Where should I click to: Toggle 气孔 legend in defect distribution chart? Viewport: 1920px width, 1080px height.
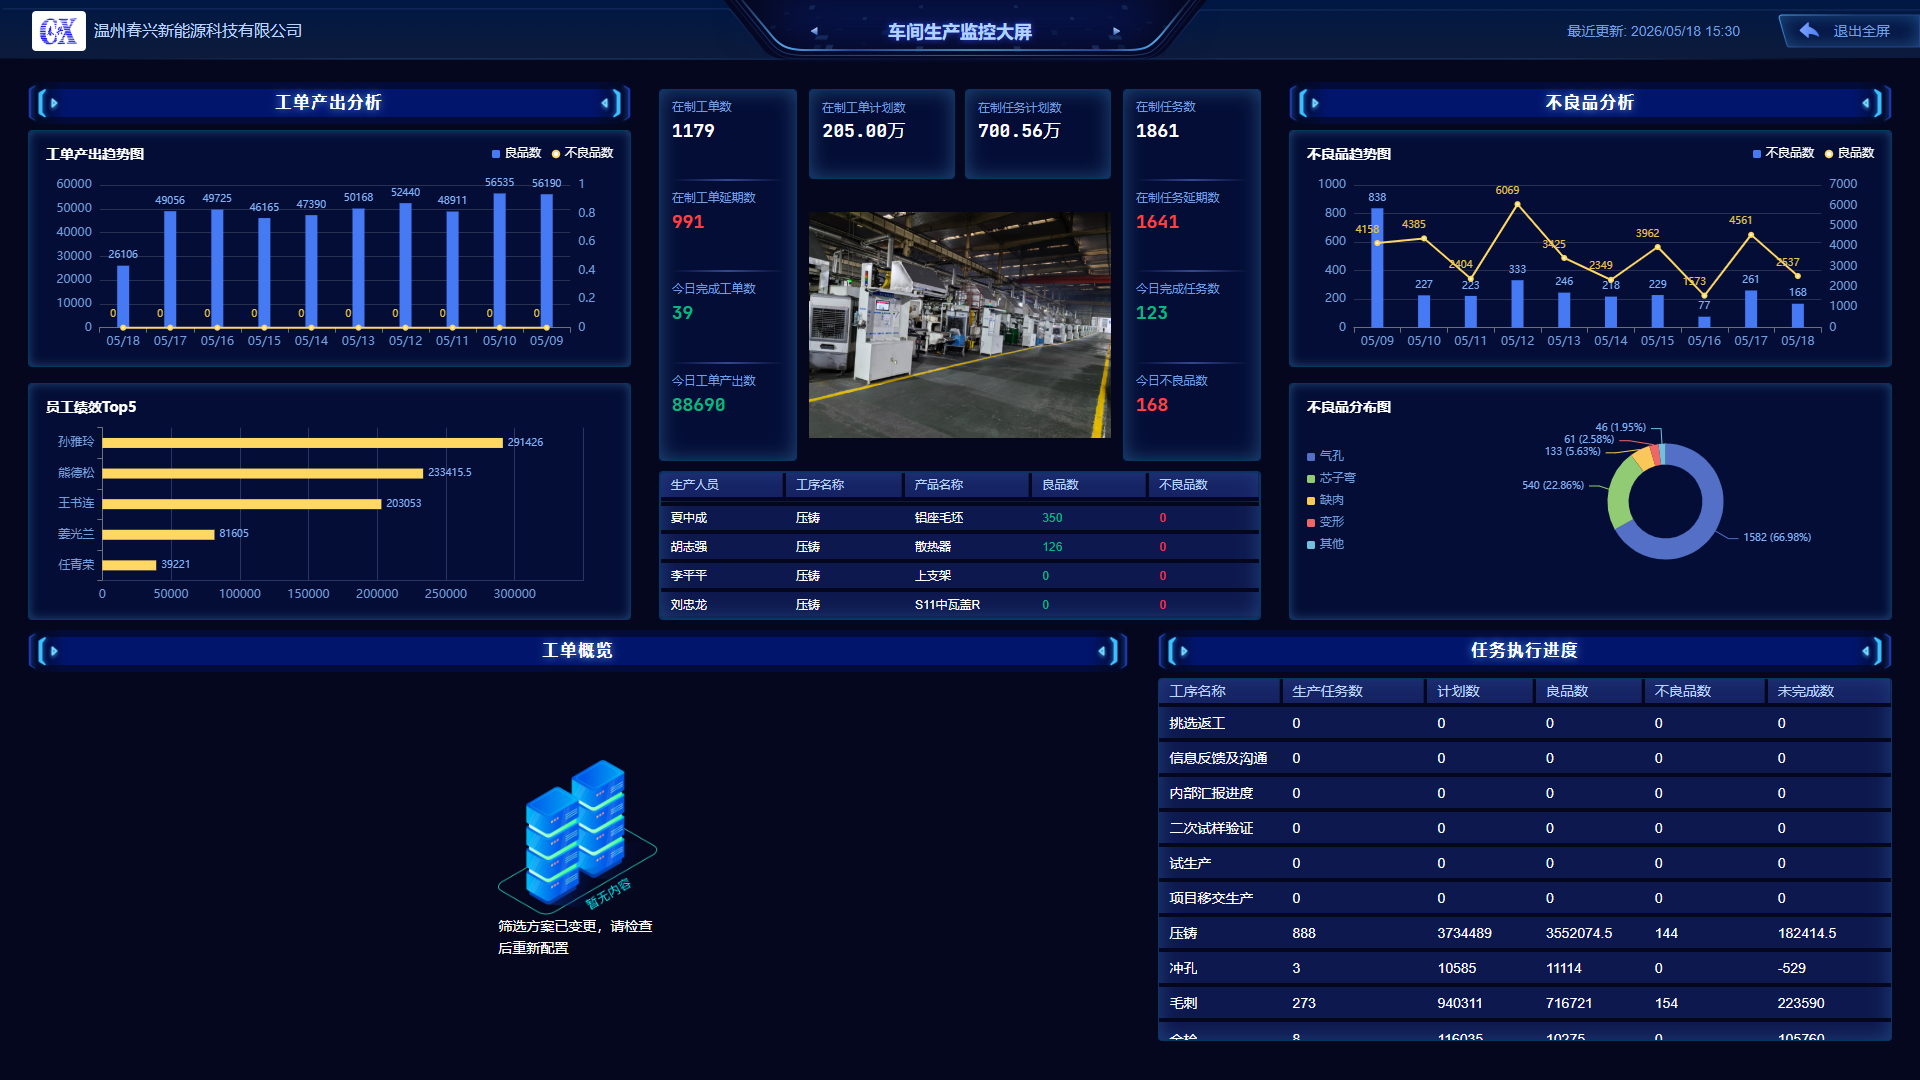coord(1325,456)
